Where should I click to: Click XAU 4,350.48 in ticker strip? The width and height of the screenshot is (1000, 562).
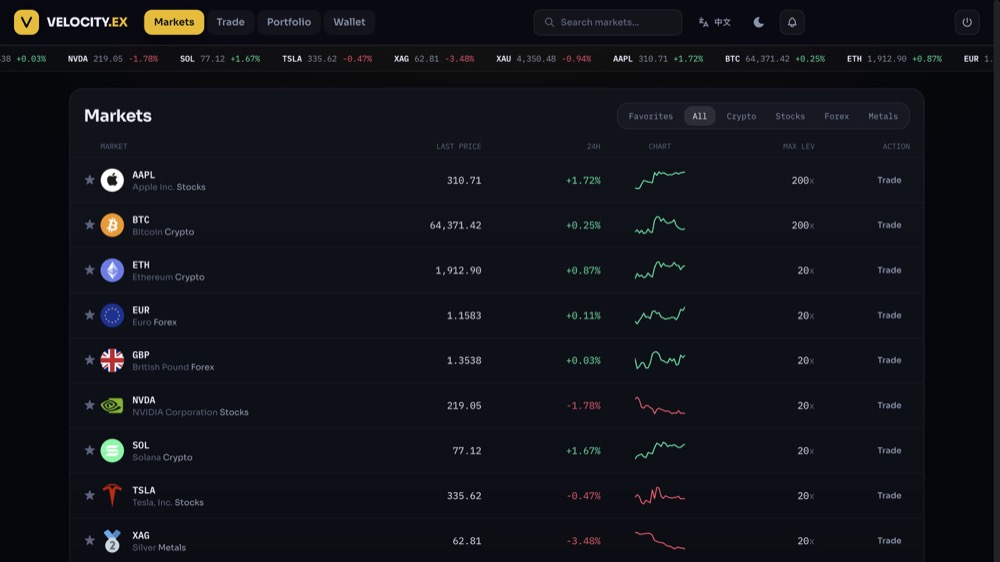coord(543,59)
